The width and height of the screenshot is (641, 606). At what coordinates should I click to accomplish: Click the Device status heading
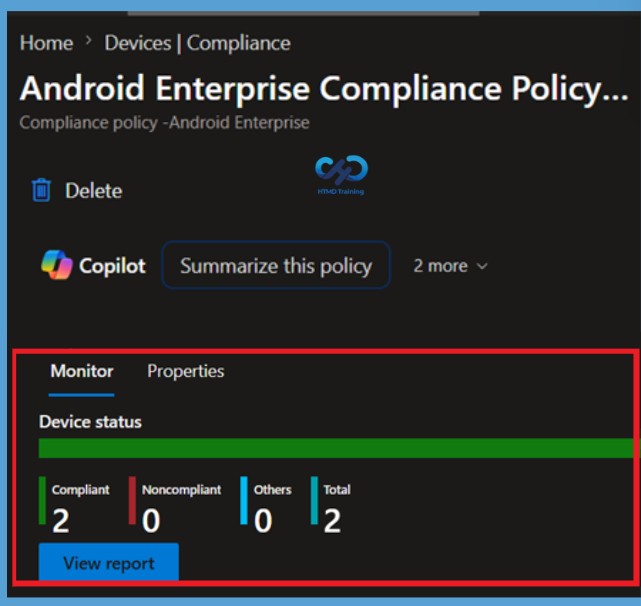(x=90, y=422)
